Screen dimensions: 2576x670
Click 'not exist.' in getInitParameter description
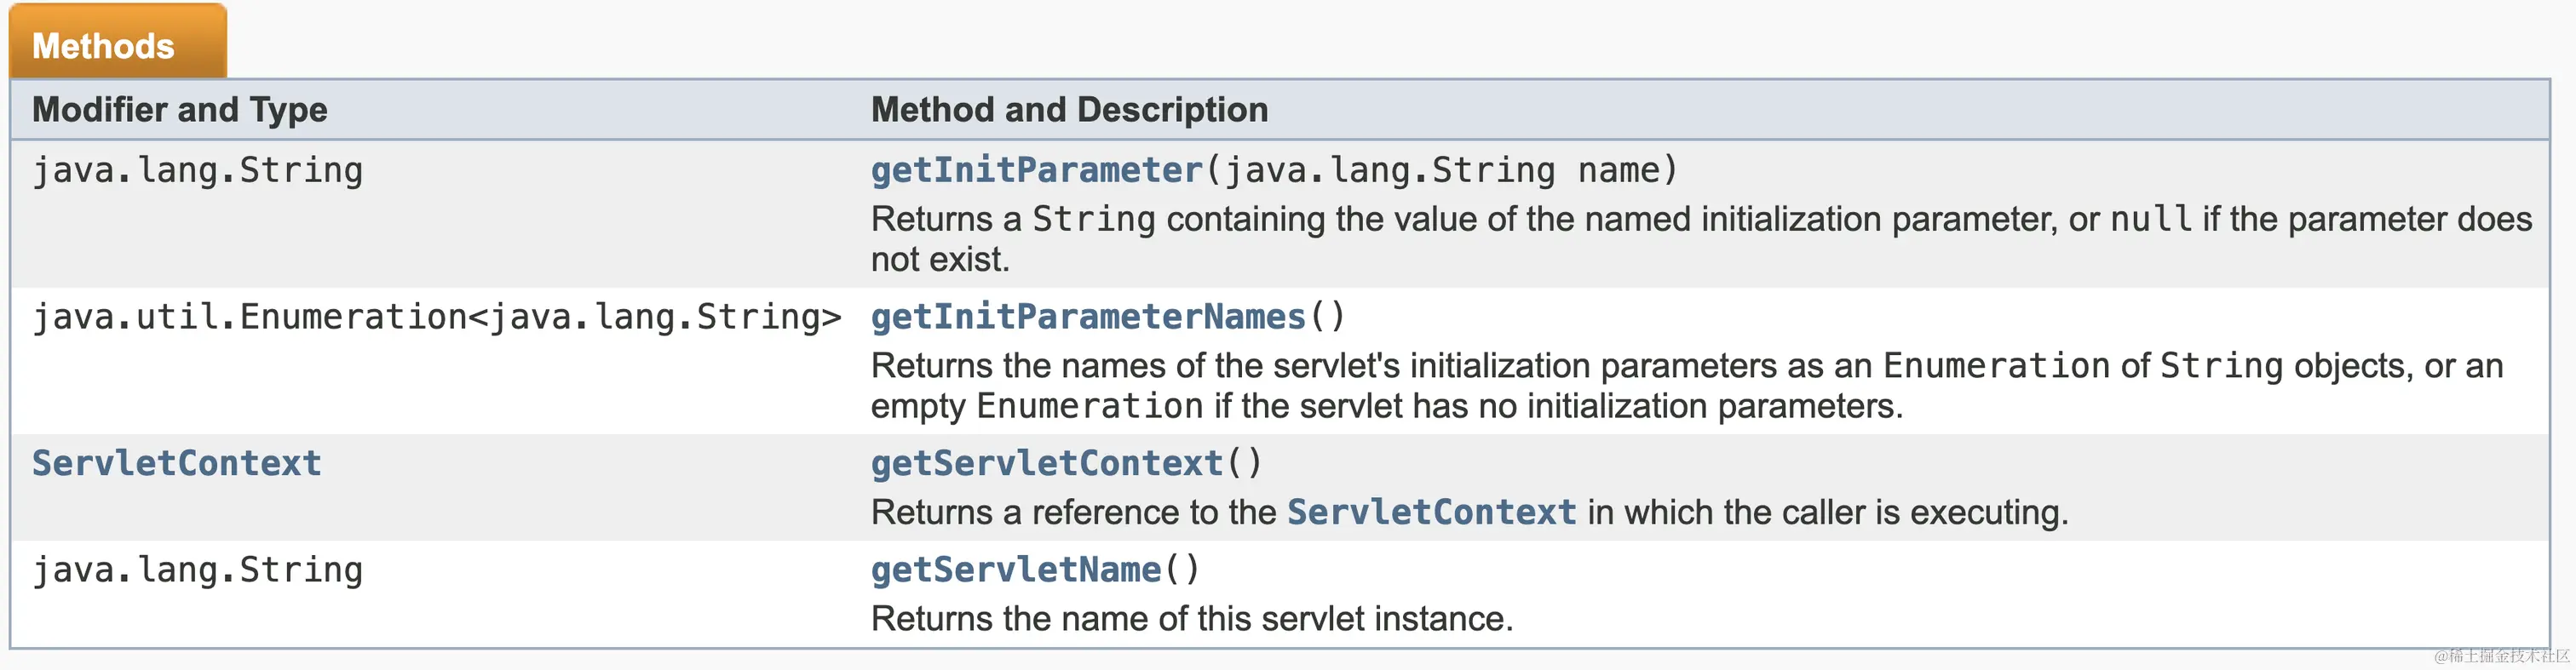tap(940, 260)
